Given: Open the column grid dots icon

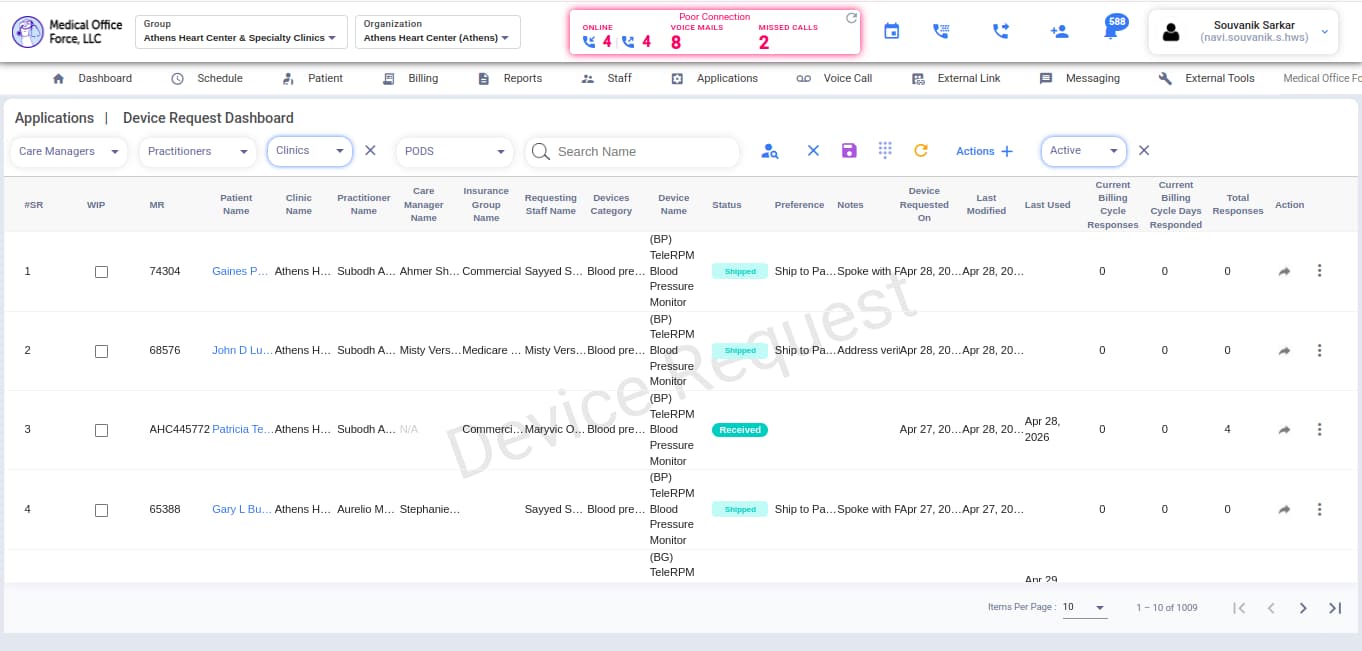Looking at the screenshot, I should pyautogui.click(x=885, y=150).
